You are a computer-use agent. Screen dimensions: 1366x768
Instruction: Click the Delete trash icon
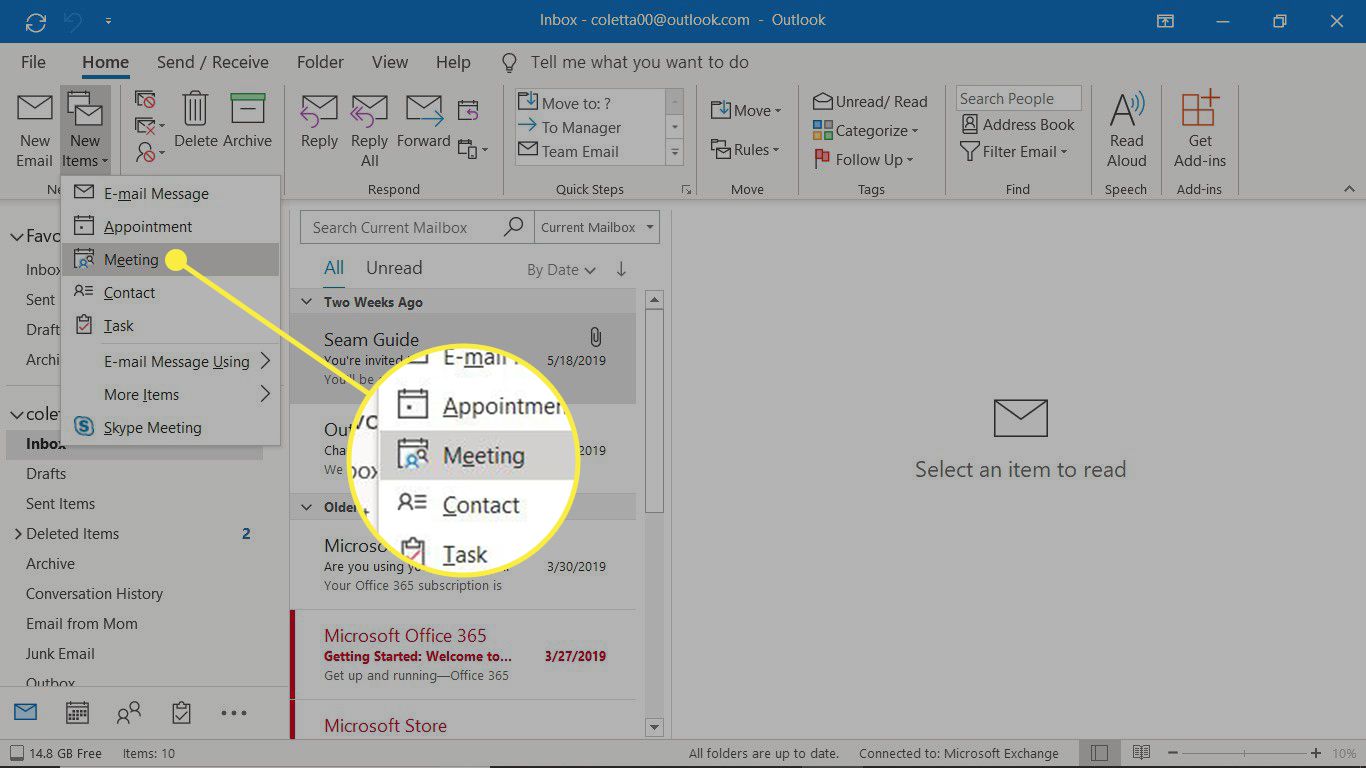click(195, 122)
